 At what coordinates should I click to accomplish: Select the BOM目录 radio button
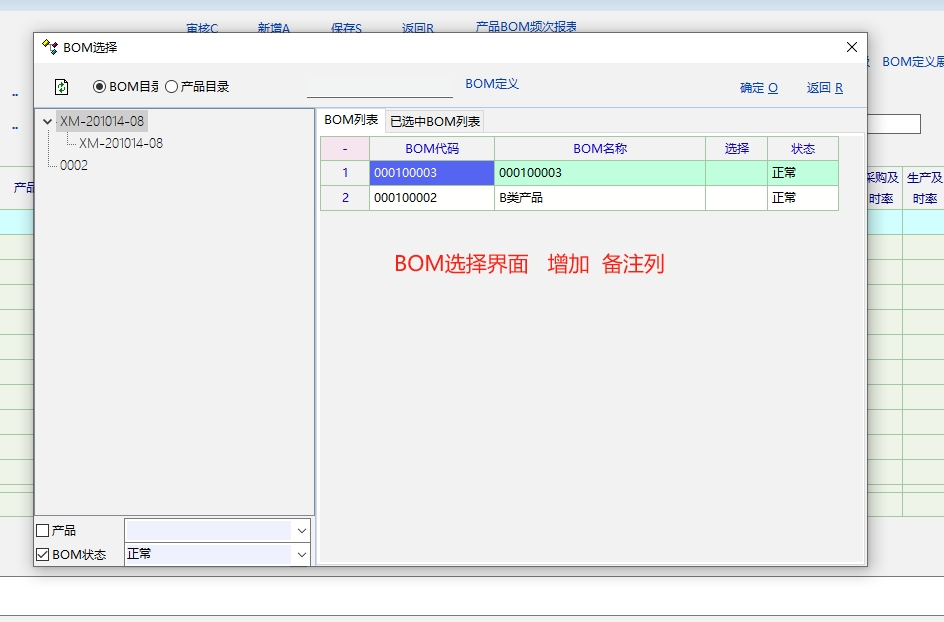(x=99, y=87)
